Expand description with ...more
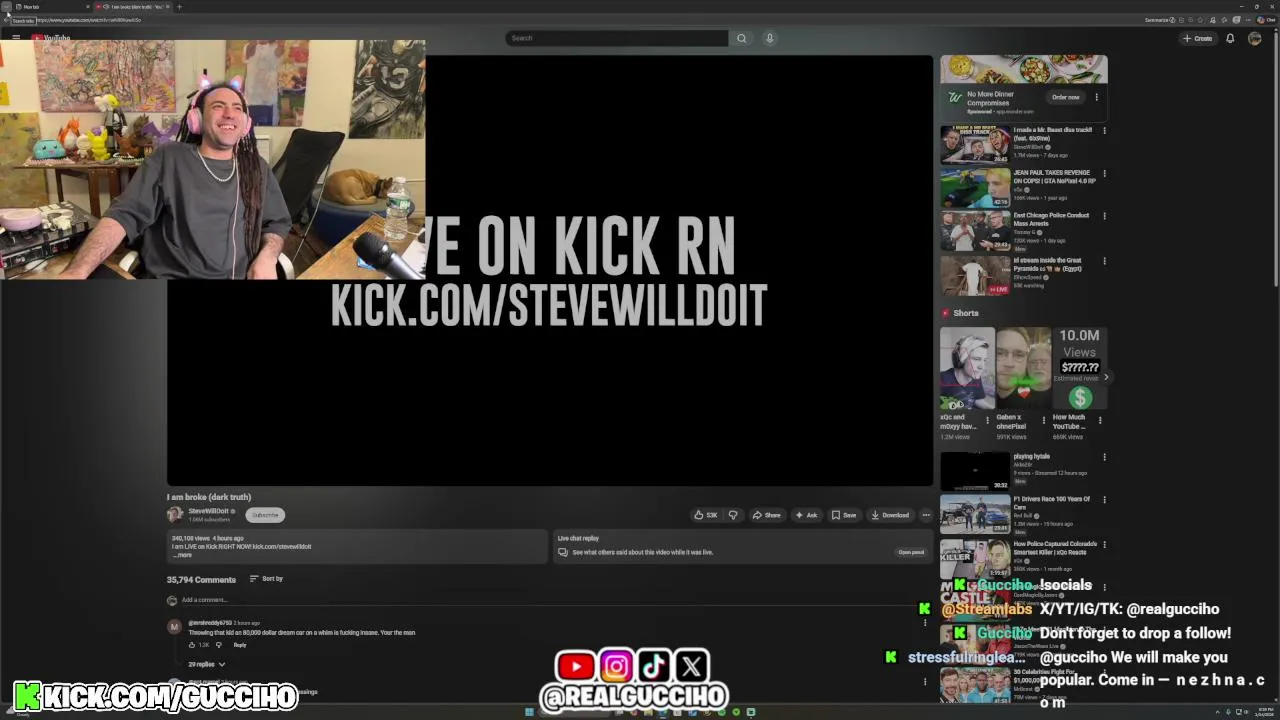Viewport: 1280px width, 720px height. [x=183, y=555]
